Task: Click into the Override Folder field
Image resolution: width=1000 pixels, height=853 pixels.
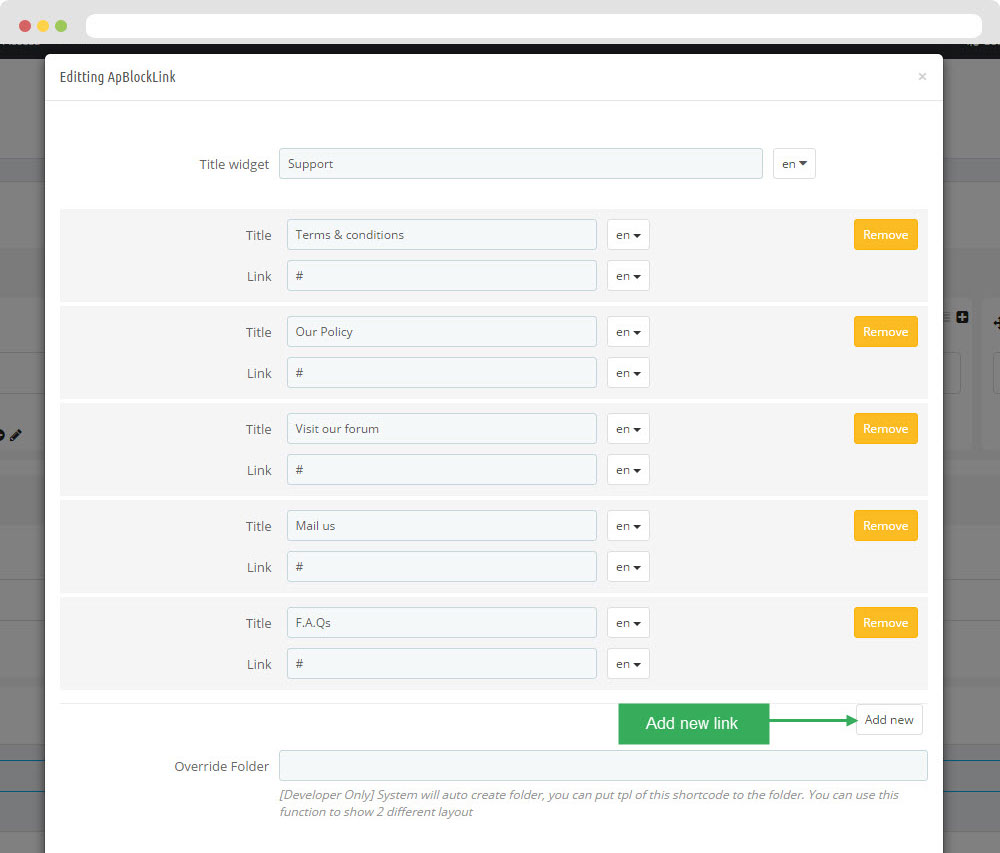Action: point(603,766)
